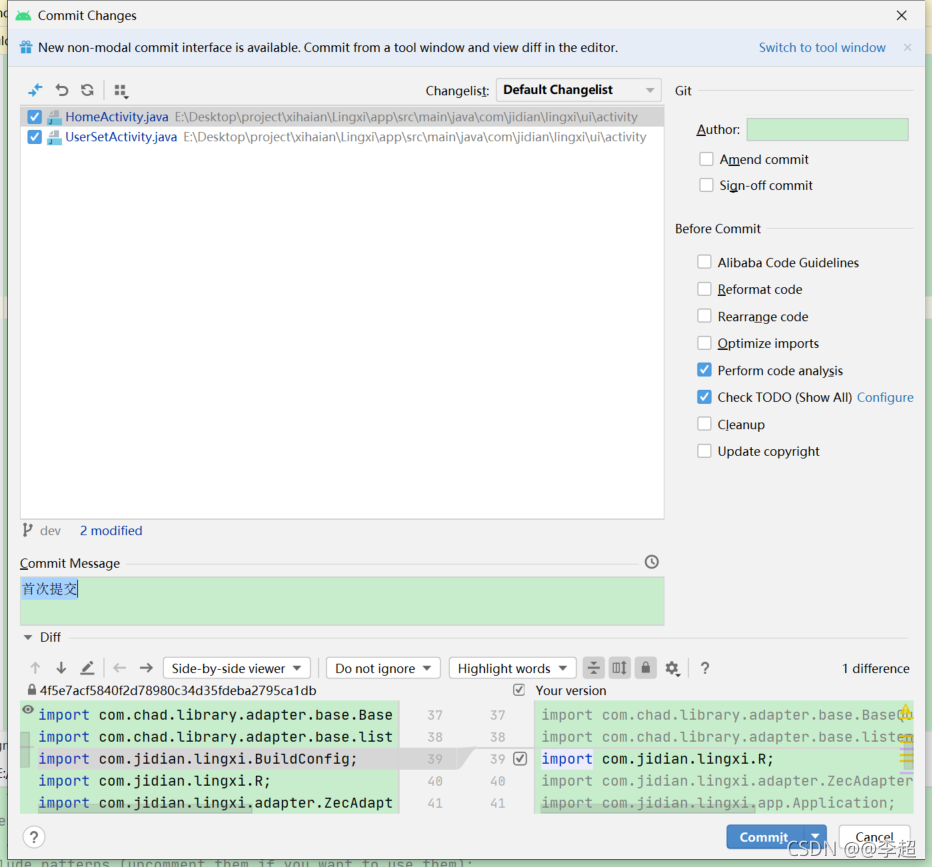Toggle Your version include checkbox

519,690
